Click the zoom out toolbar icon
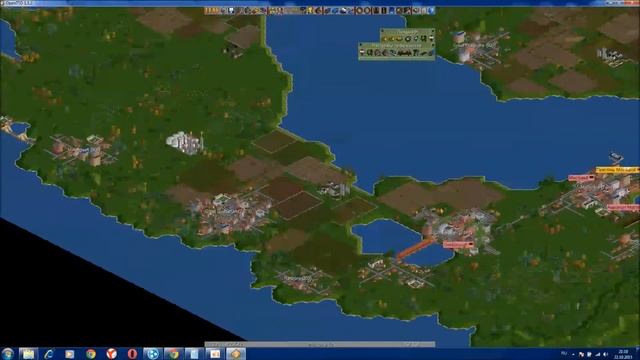Screen dimensions: 640x360 point(367,11)
